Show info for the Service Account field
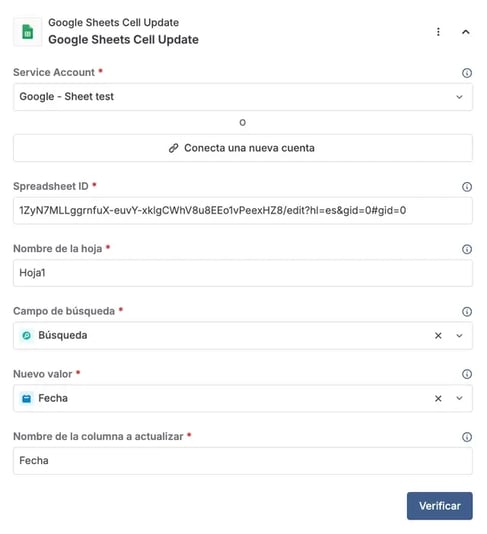The width and height of the screenshot is (487, 534). click(x=467, y=73)
